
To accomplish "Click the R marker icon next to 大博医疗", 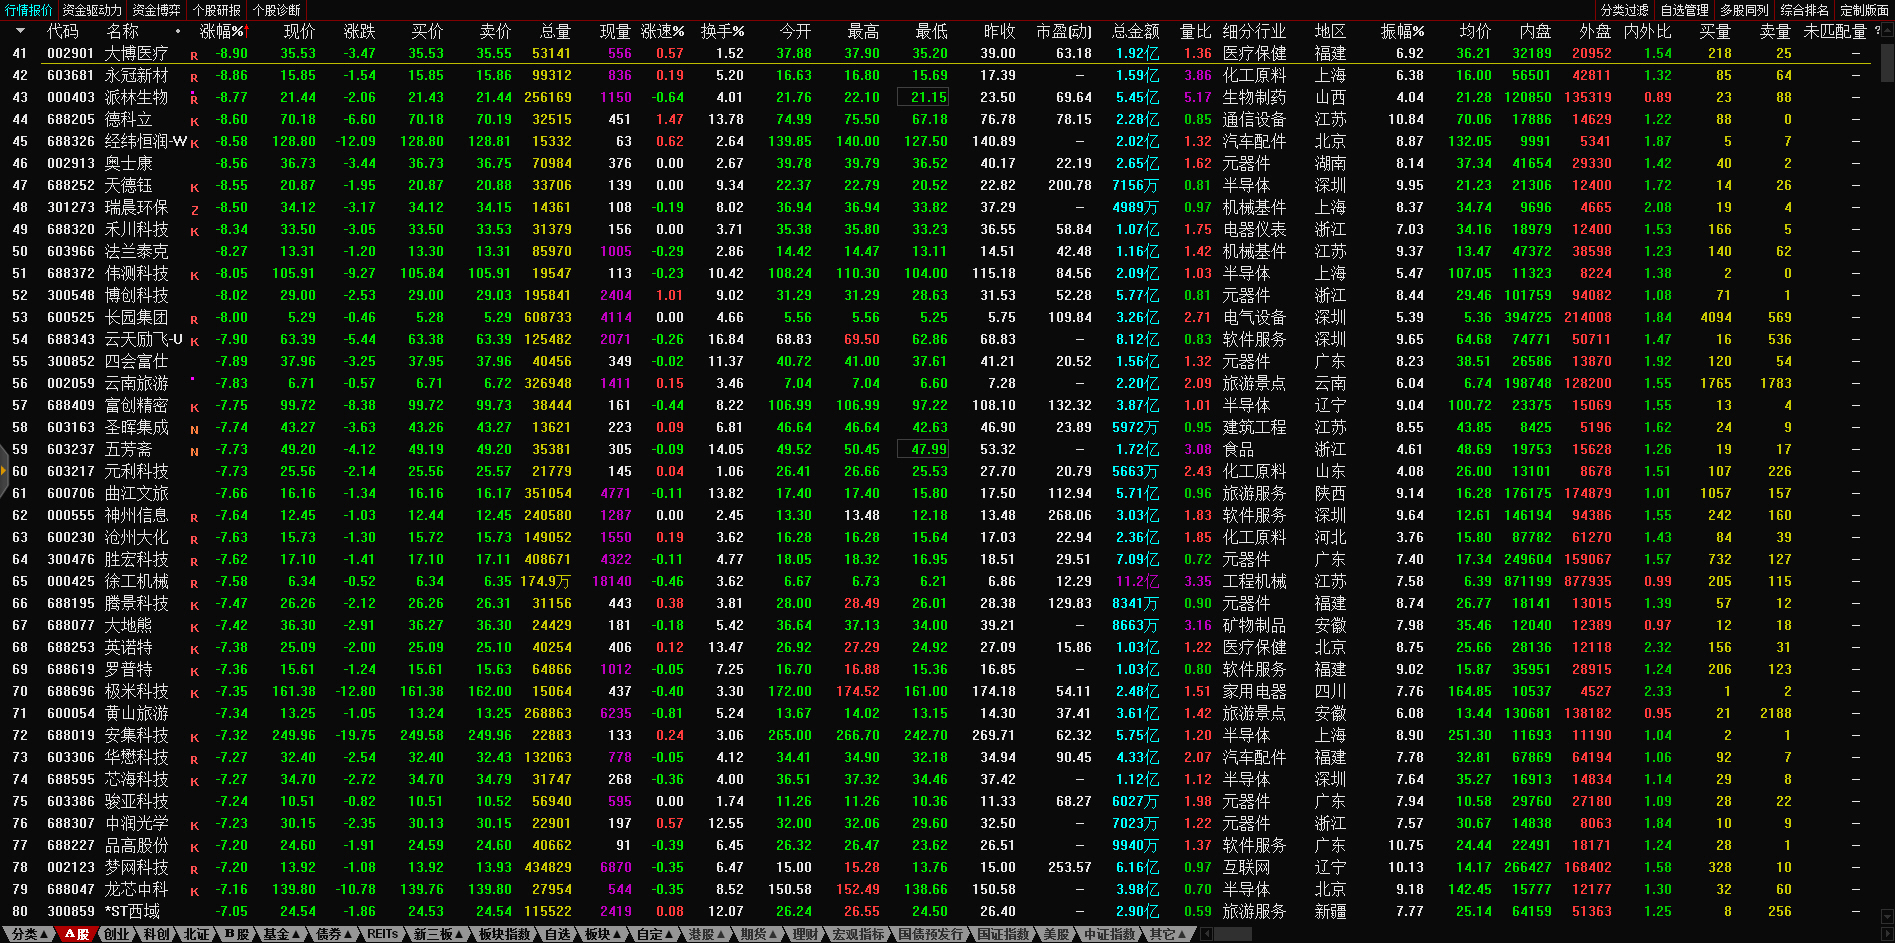I will 194,55.
